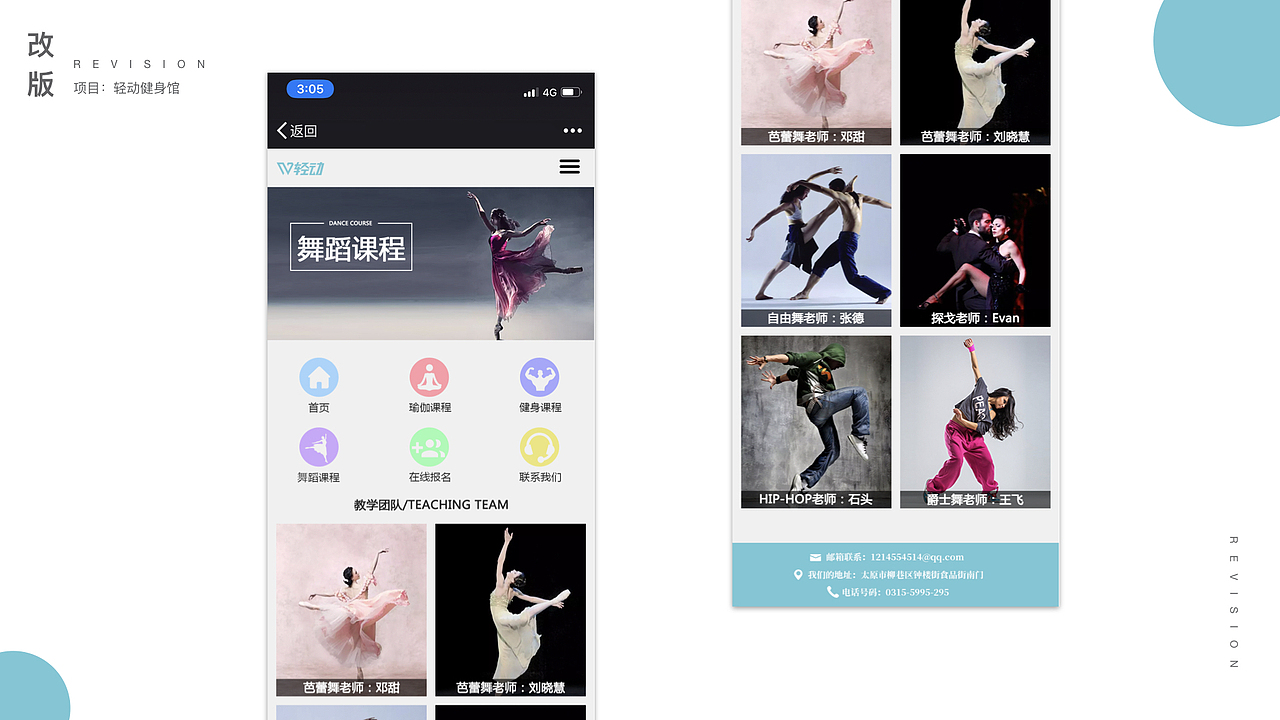Open the 联系我们 contact icon
This screenshot has width=1280, height=720.
(539, 448)
